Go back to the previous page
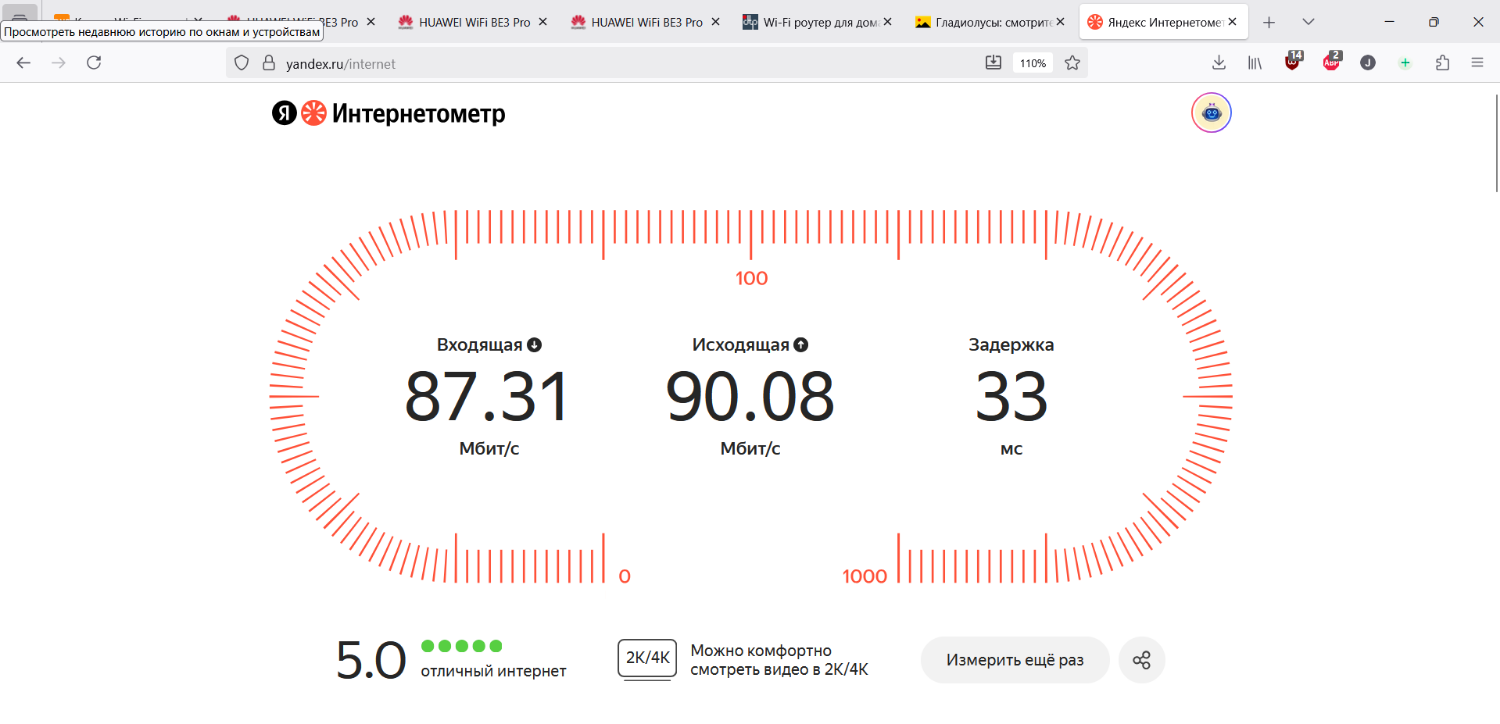 tap(24, 63)
